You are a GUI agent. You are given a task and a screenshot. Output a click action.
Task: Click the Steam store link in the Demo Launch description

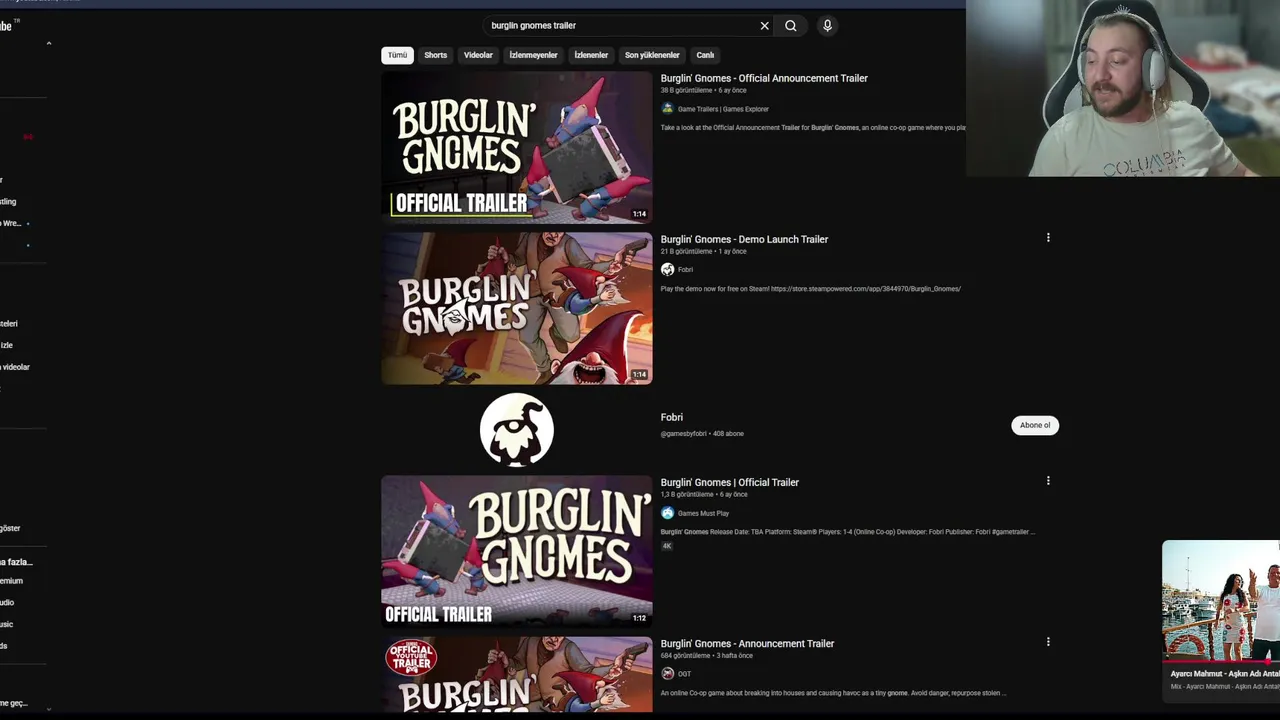coord(866,289)
